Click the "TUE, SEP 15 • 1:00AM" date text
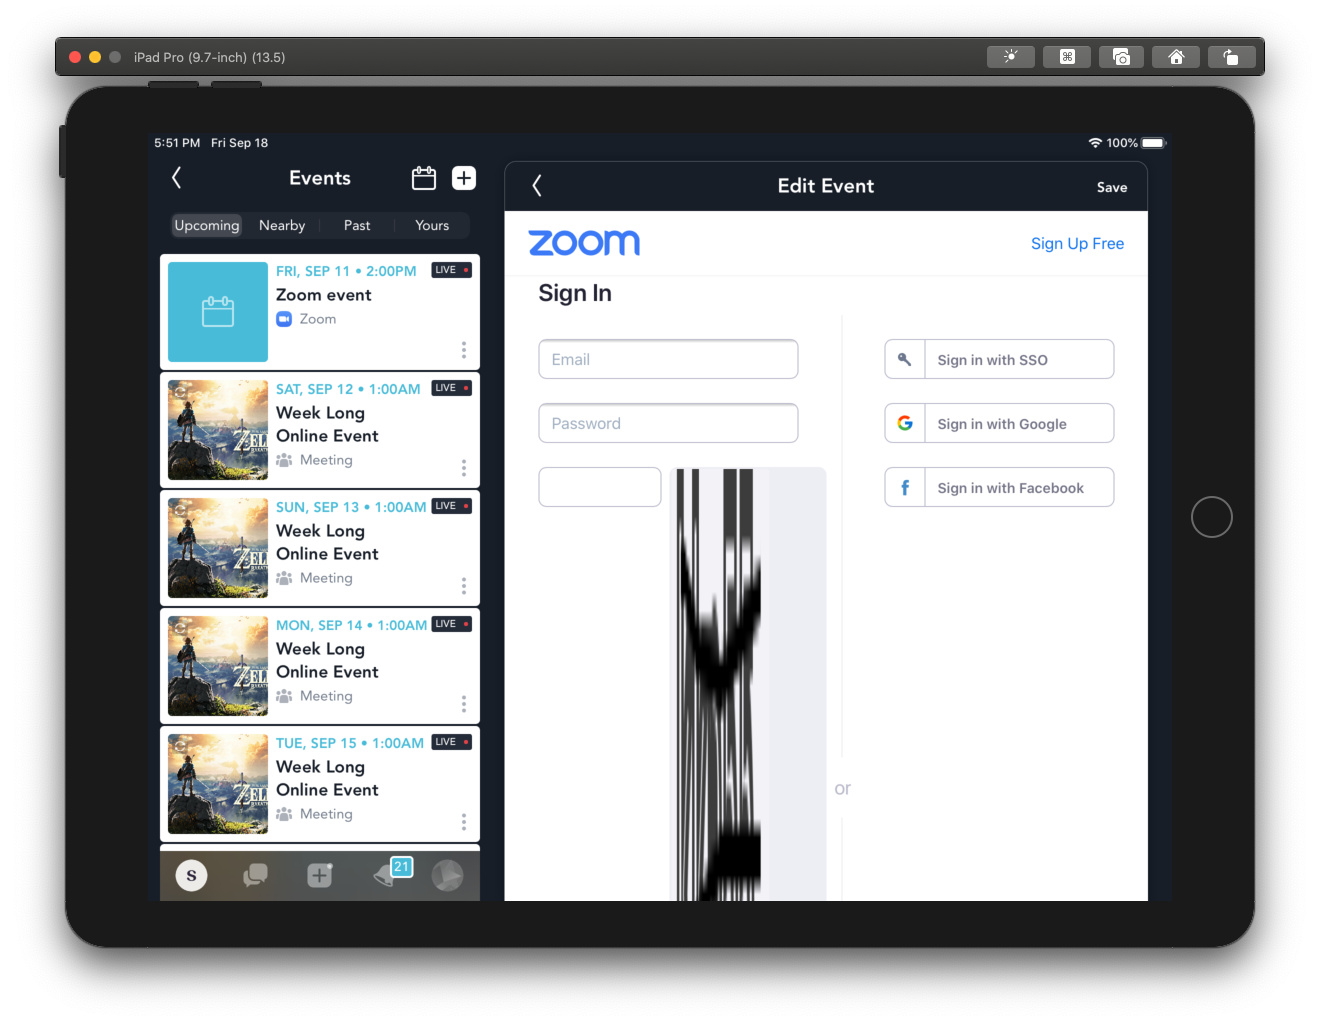Viewport: 1320px width, 1032px height. [x=350, y=743]
